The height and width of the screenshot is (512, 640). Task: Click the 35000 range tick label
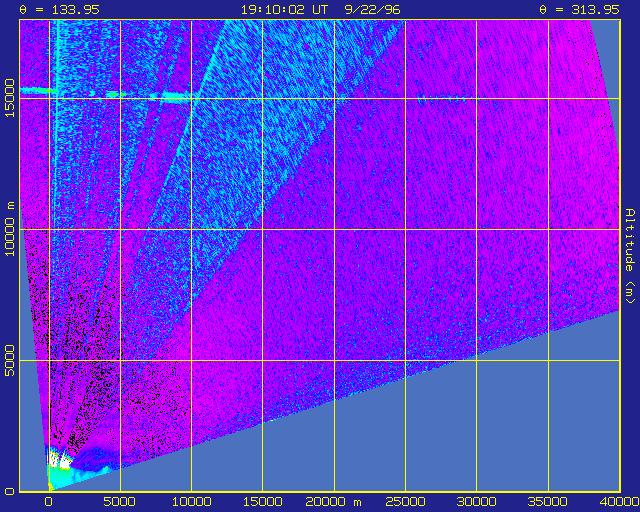tap(548, 502)
